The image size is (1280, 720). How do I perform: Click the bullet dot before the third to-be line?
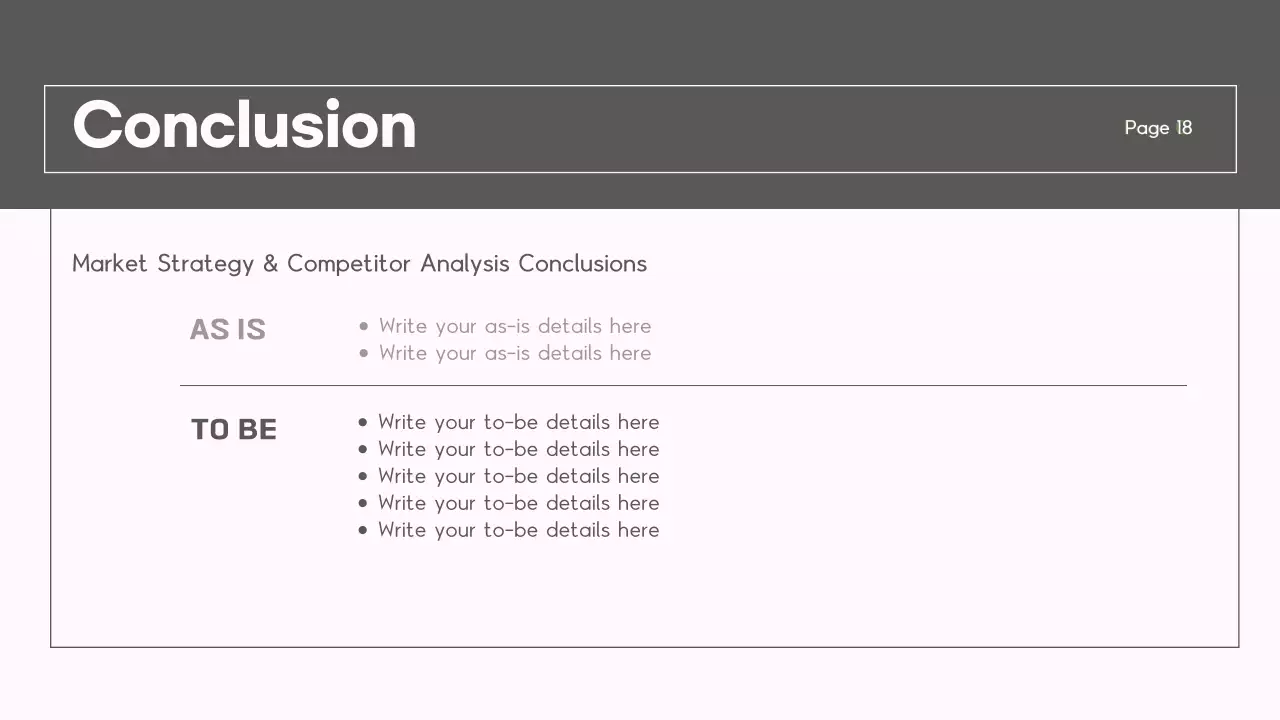pos(363,476)
